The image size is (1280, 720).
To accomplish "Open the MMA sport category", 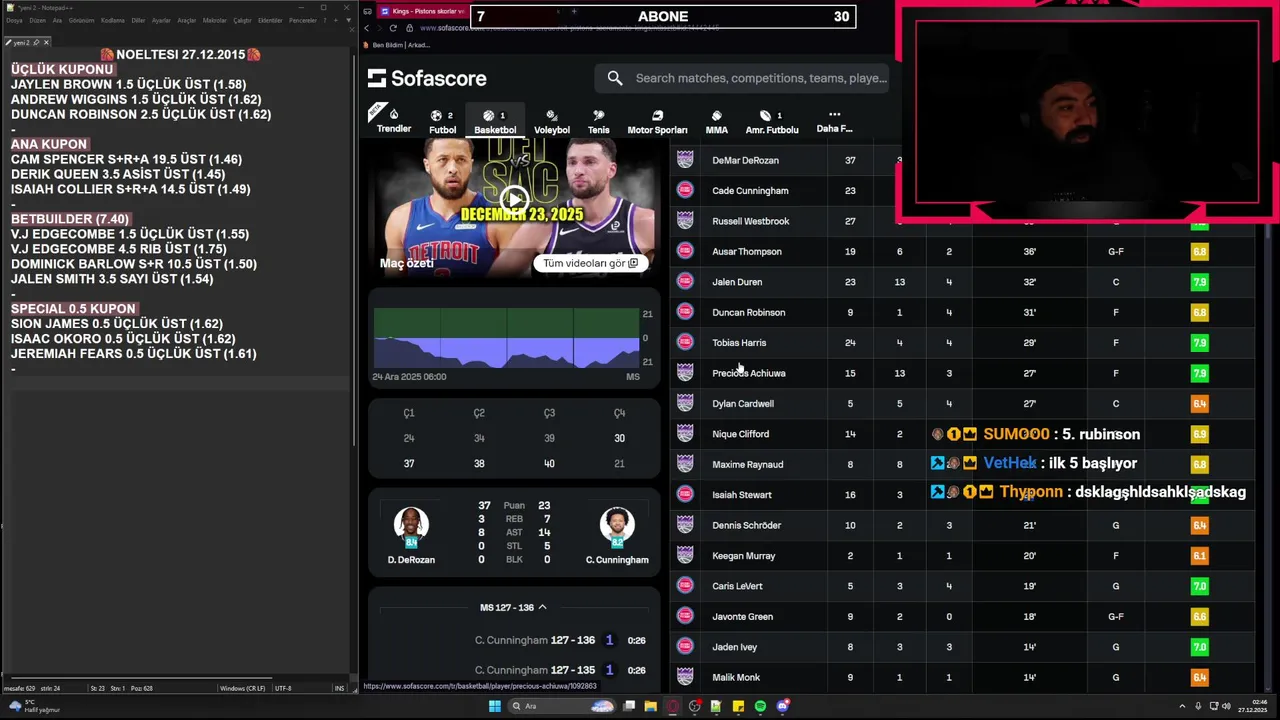I will [716, 121].
